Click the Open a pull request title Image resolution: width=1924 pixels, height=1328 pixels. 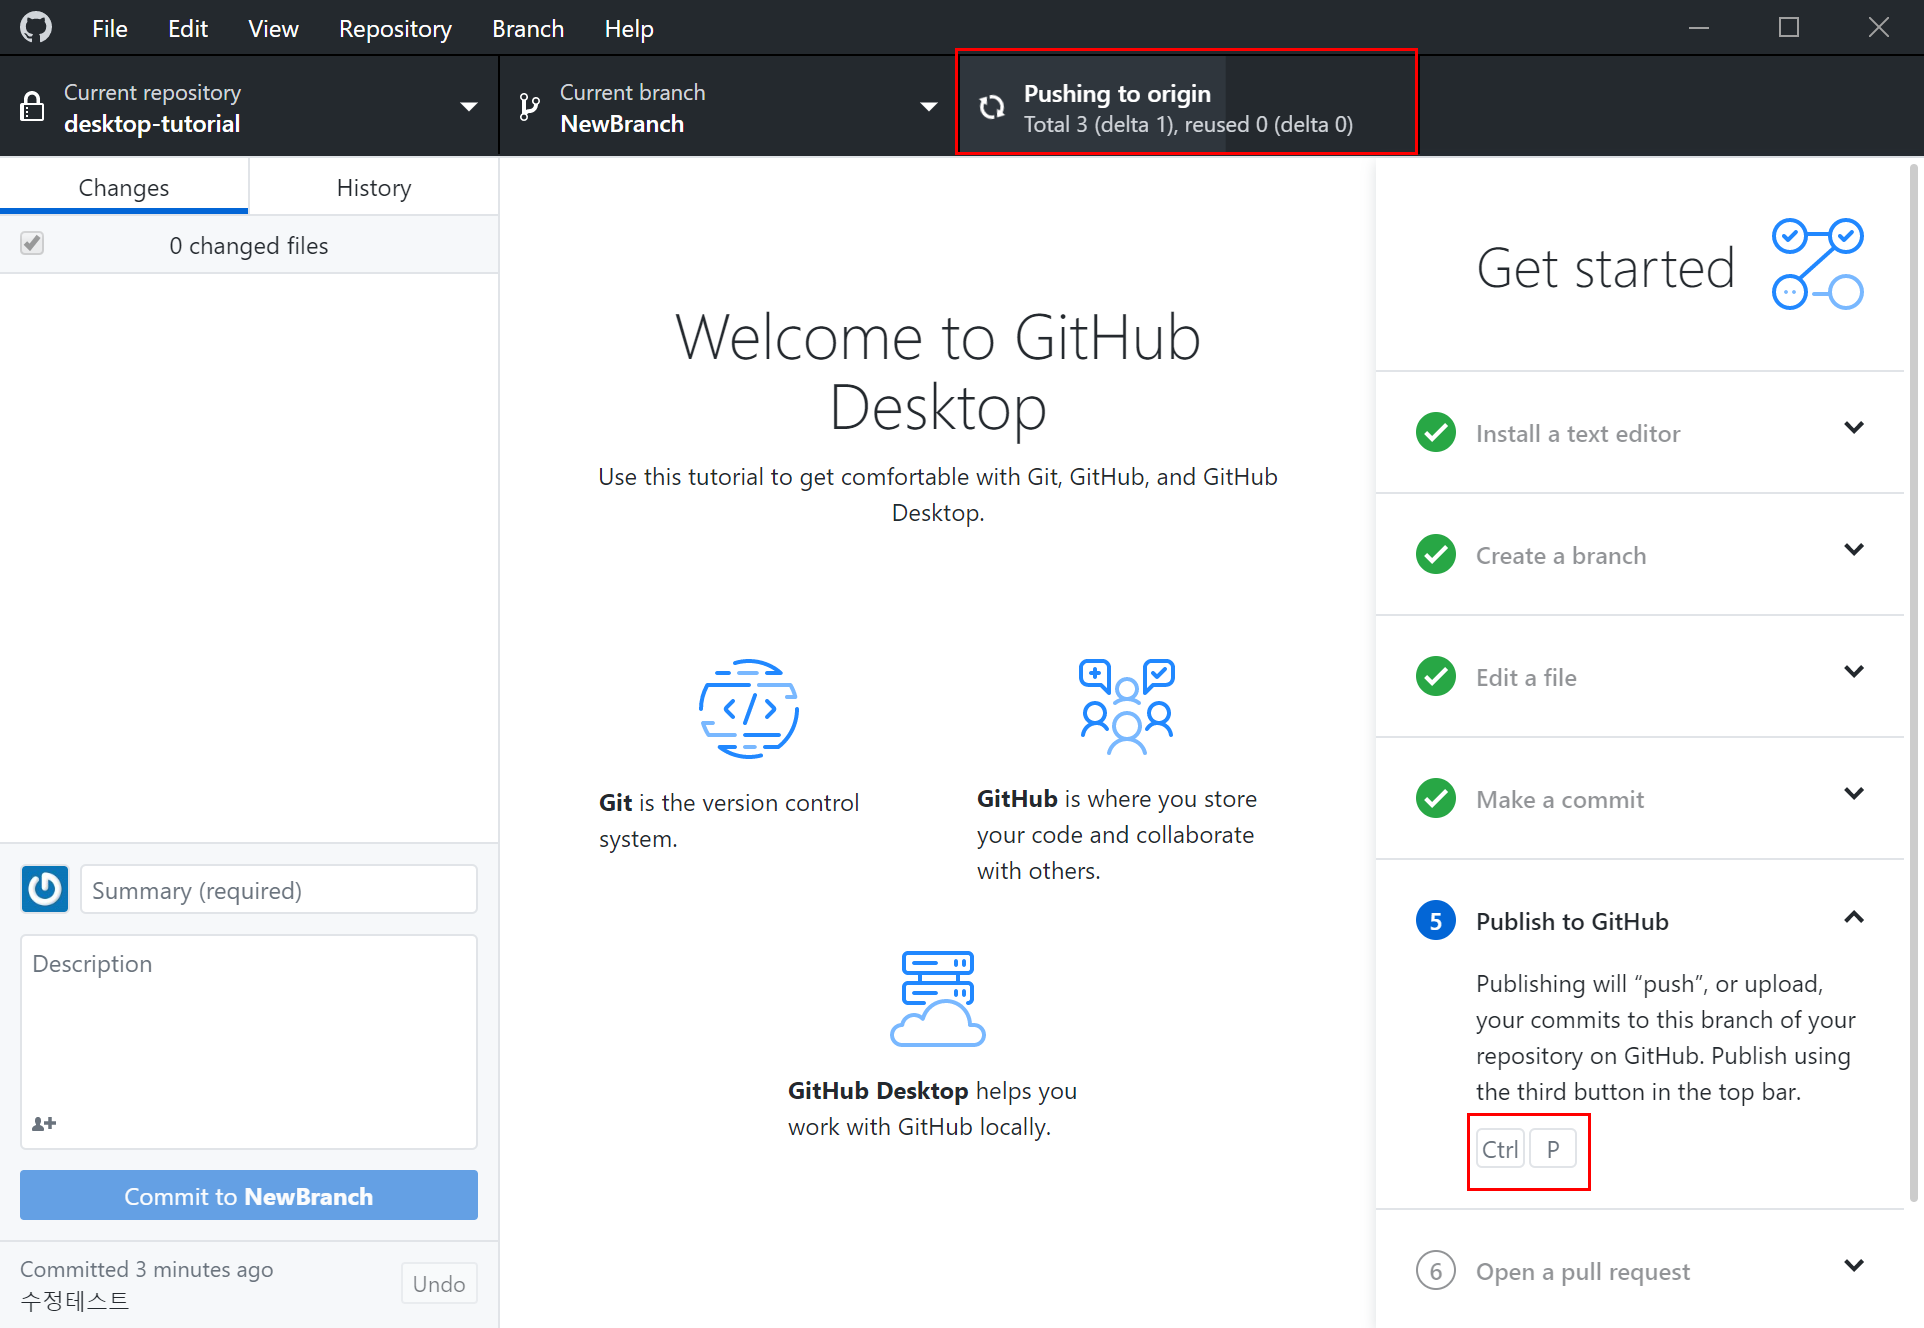[x=1583, y=1271]
